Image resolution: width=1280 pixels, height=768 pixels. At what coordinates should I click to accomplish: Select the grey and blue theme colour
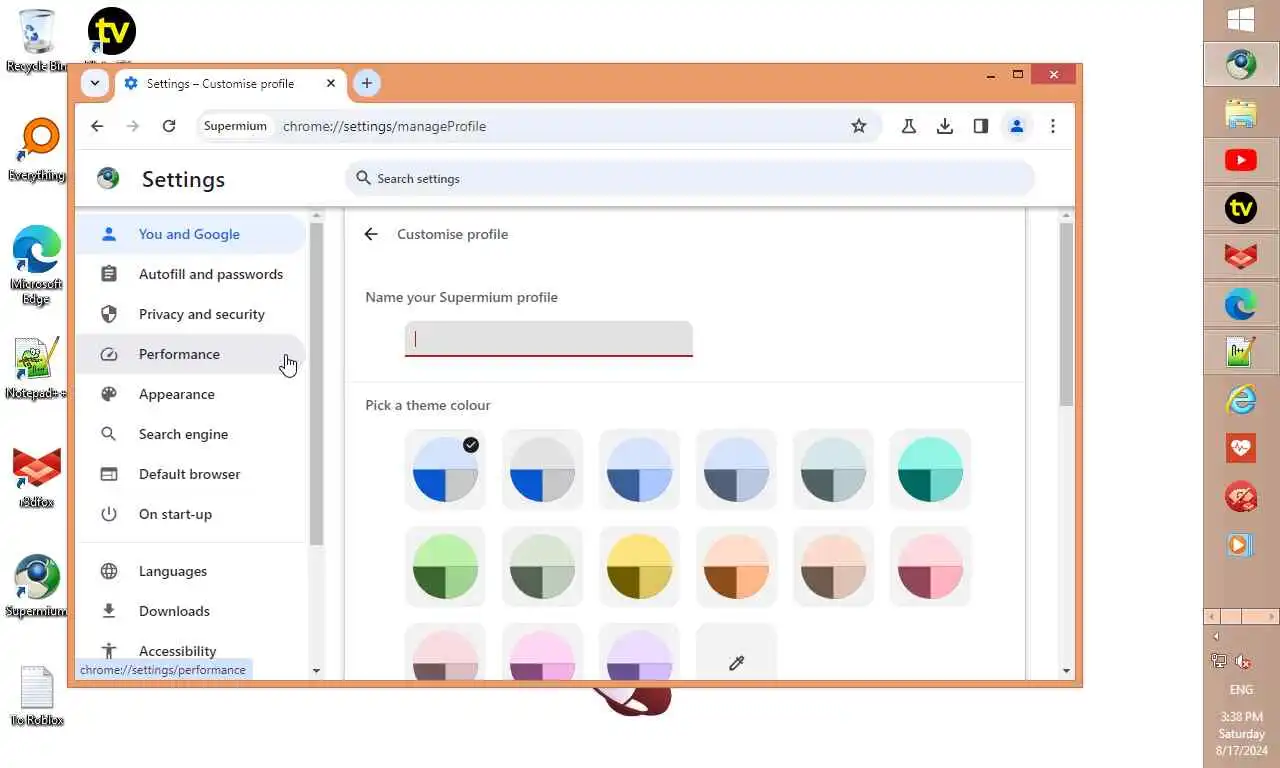click(x=542, y=470)
